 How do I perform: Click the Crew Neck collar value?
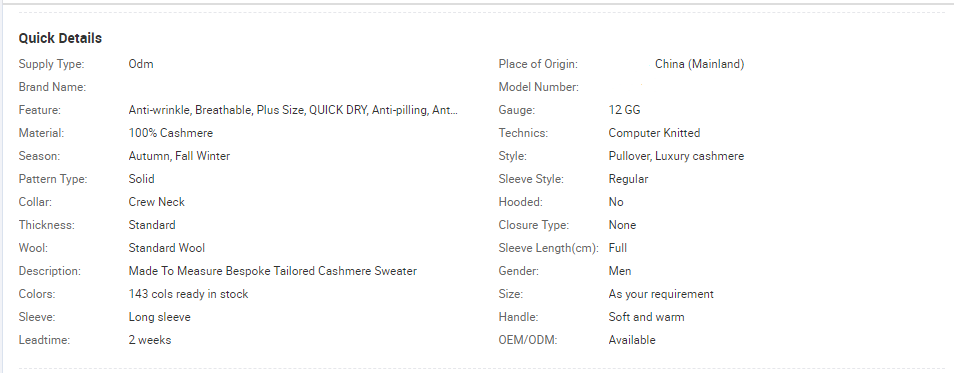coord(156,202)
